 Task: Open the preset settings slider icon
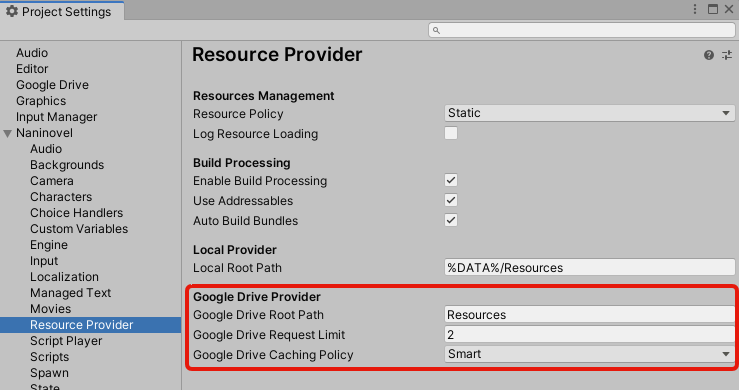pos(727,55)
